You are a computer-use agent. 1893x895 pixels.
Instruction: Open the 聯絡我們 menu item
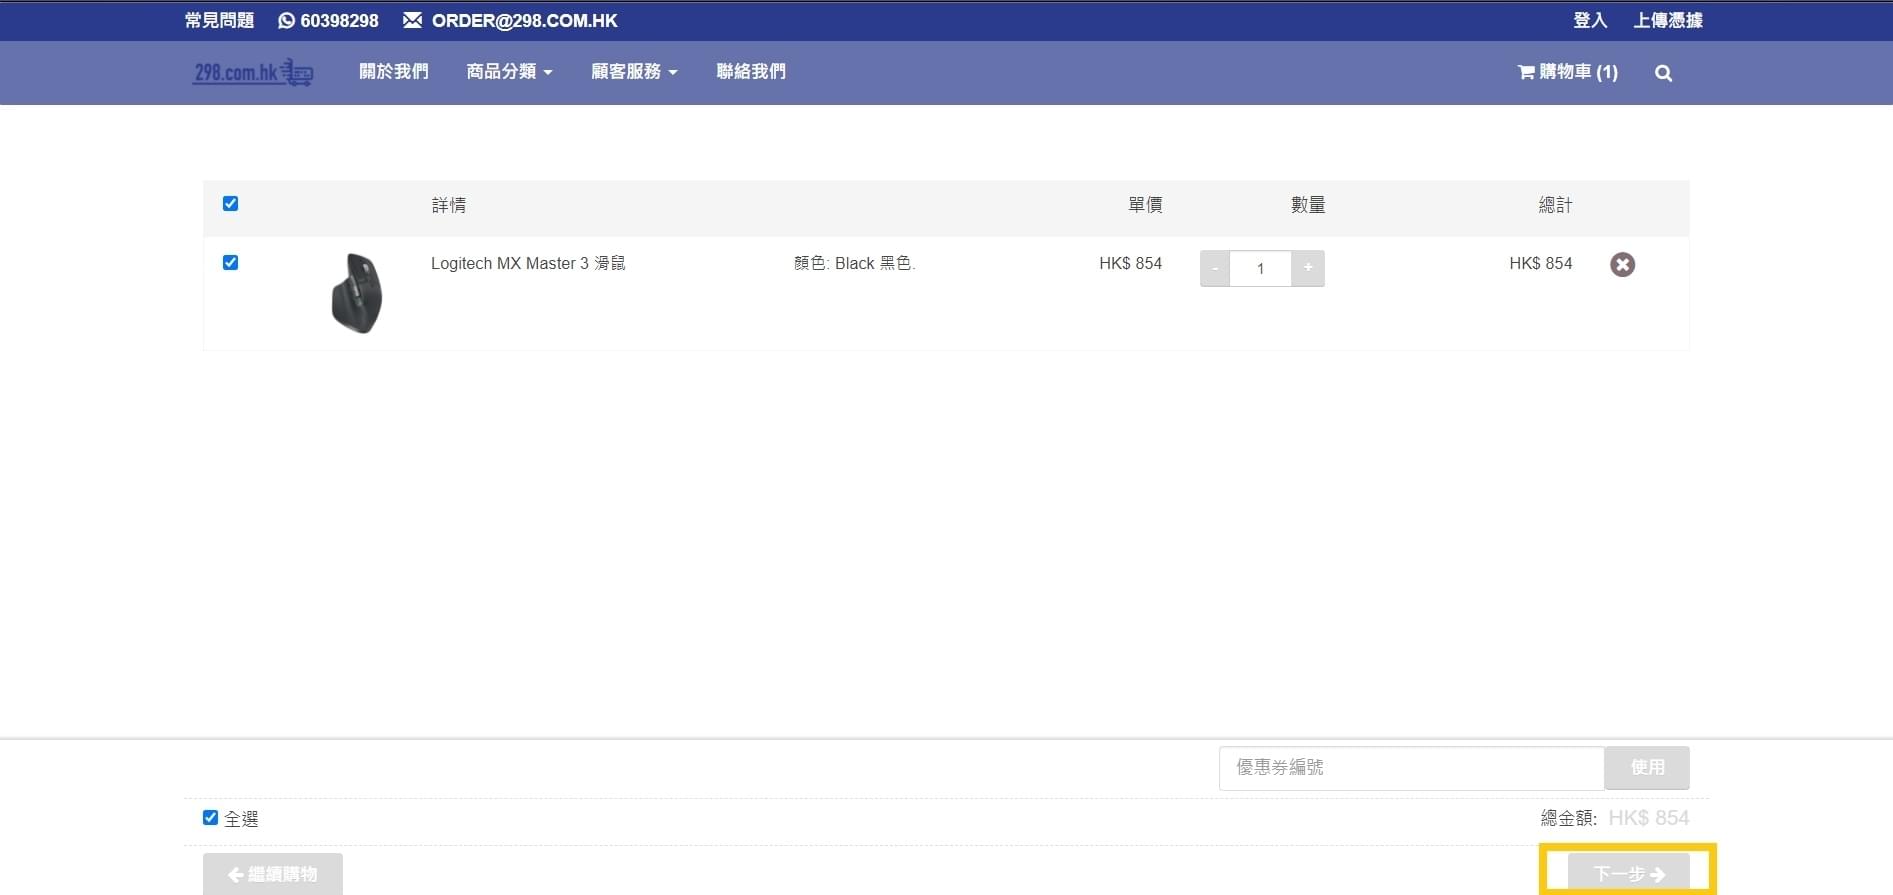pyautogui.click(x=750, y=72)
